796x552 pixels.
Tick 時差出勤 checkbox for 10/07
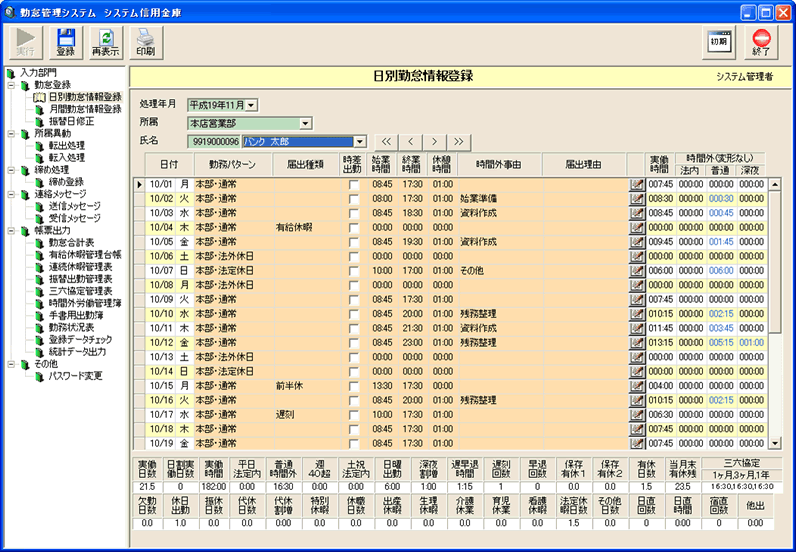point(354,271)
